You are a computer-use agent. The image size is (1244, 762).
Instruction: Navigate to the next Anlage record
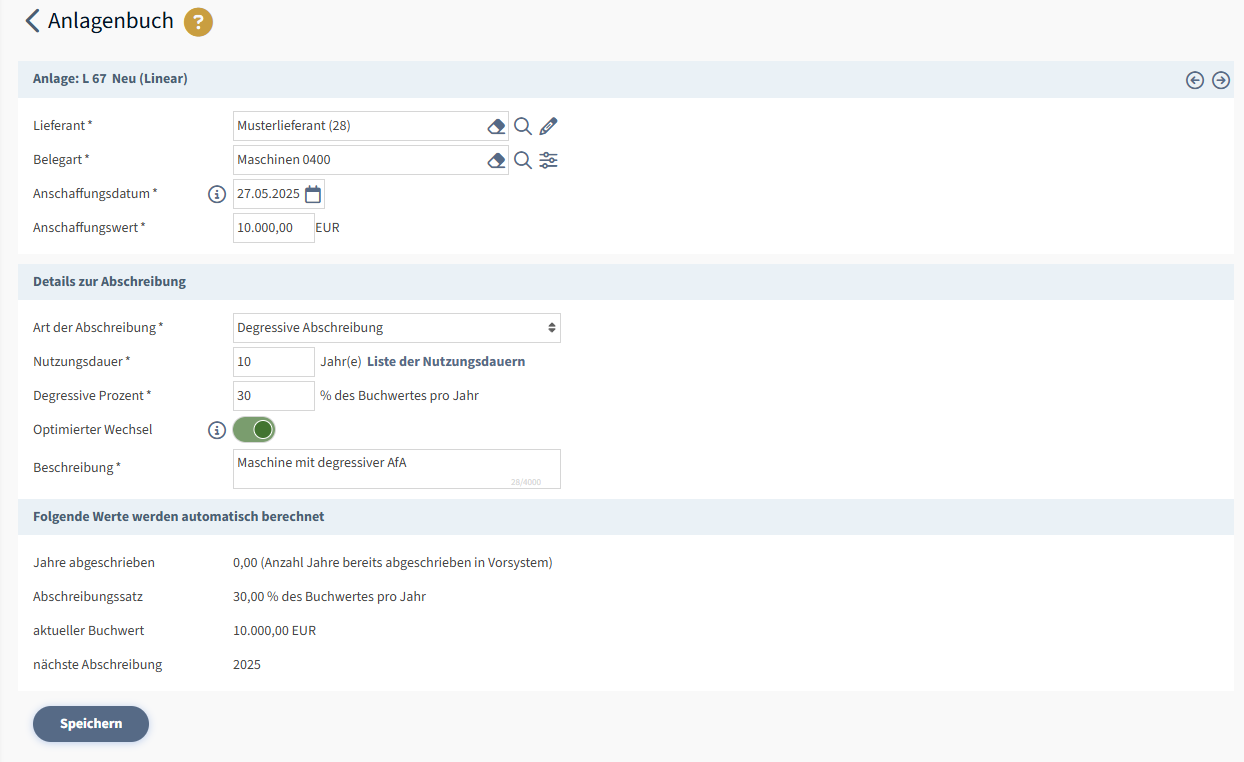point(1220,80)
